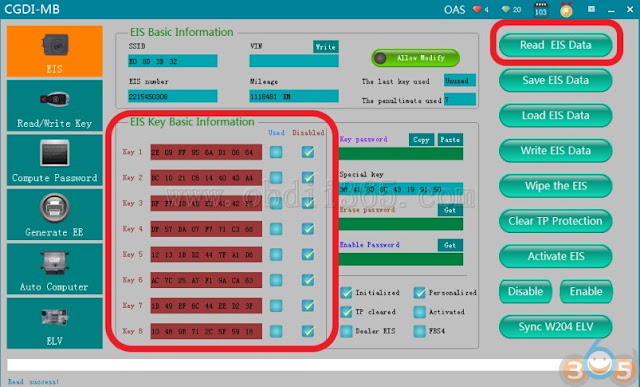
Task: Open Read/Write Key module
Action: click(55, 106)
